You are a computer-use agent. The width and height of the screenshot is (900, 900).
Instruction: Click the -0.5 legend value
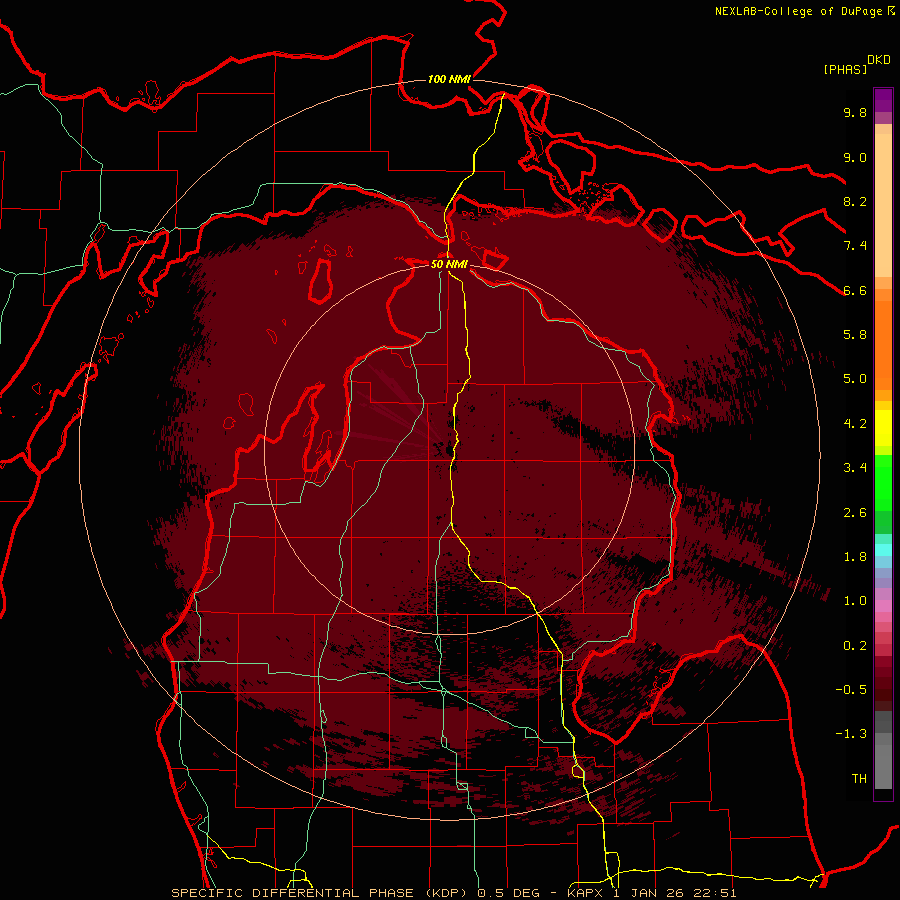click(851, 690)
